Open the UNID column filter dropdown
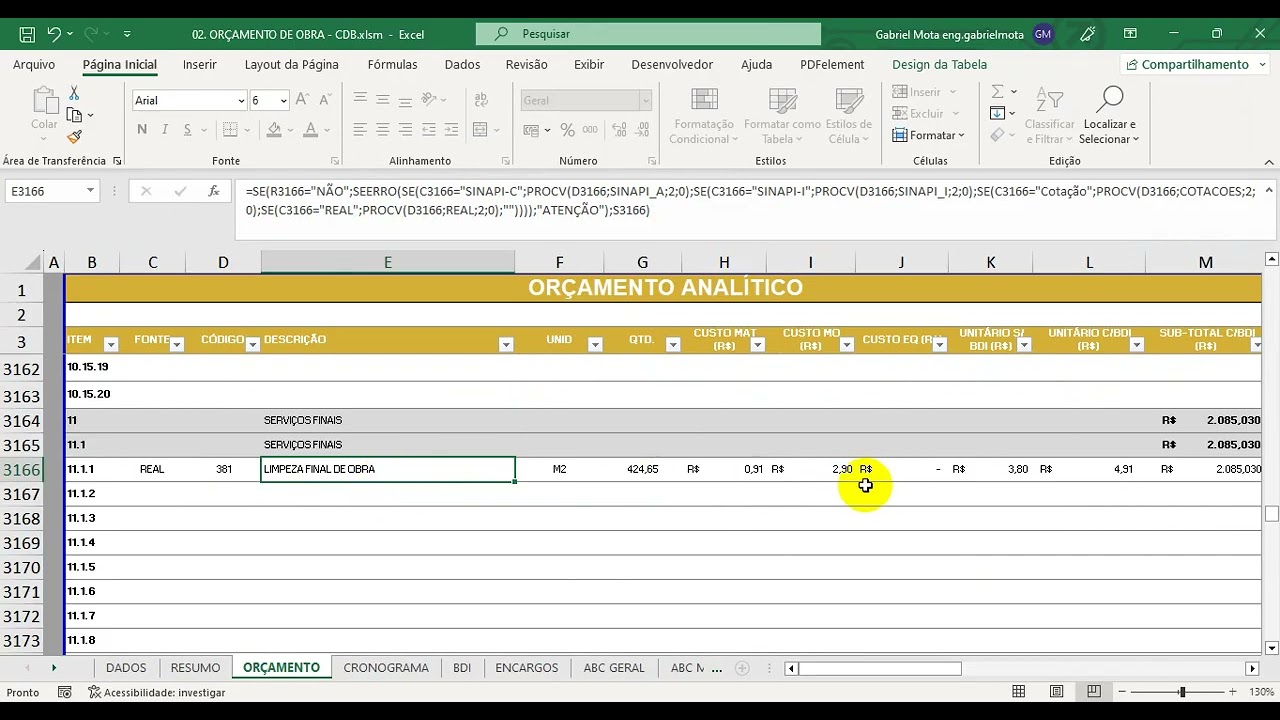This screenshot has width=1280, height=720. 595,345
